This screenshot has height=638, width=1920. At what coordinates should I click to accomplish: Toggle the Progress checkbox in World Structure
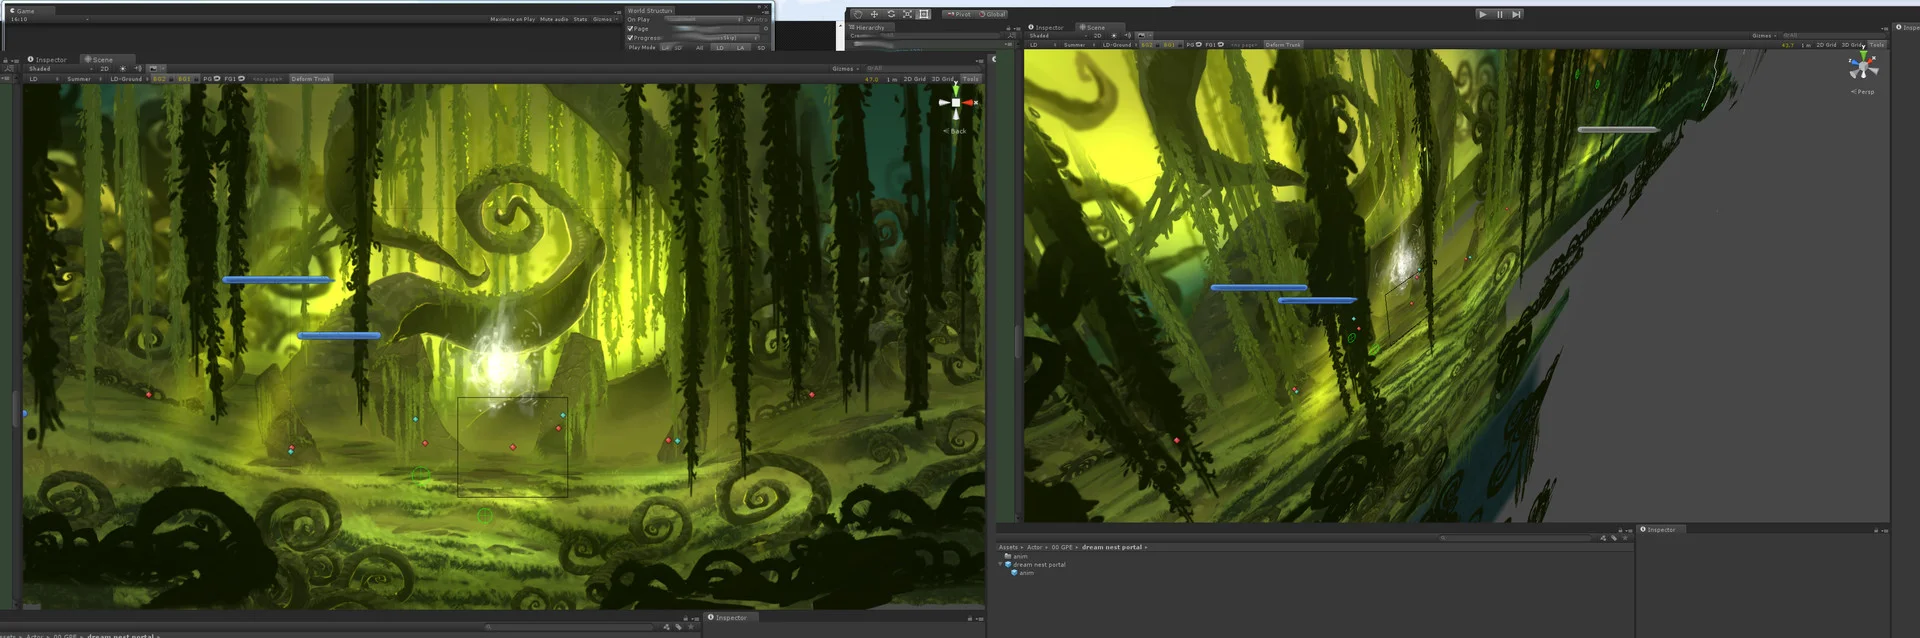click(x=630, y=38)
